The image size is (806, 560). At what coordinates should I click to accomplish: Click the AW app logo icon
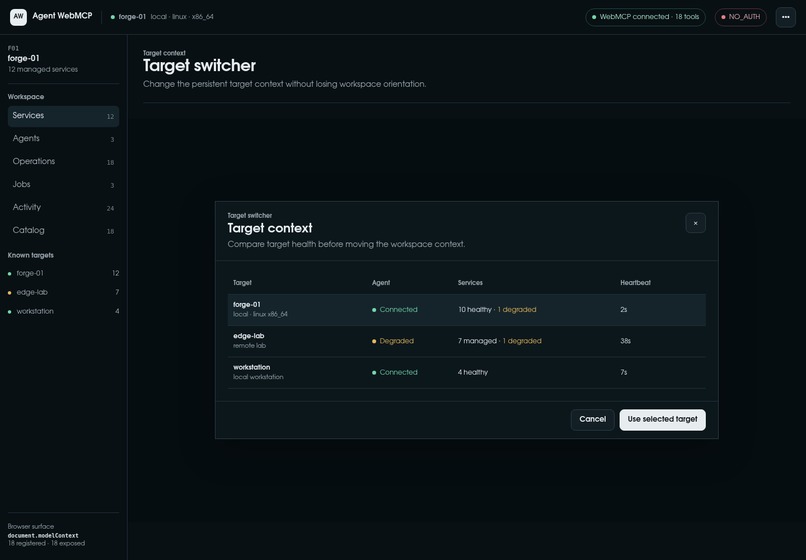click(18, 17)
